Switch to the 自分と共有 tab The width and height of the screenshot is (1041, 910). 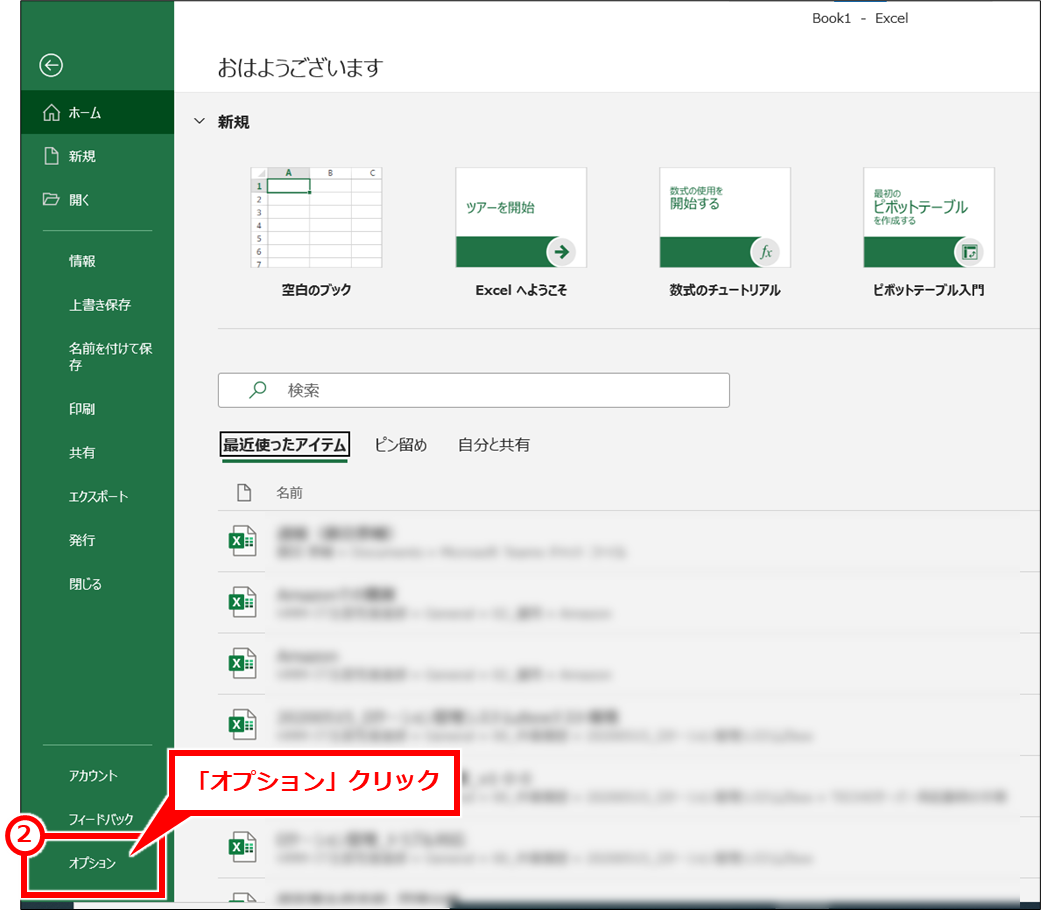(494, 445)
